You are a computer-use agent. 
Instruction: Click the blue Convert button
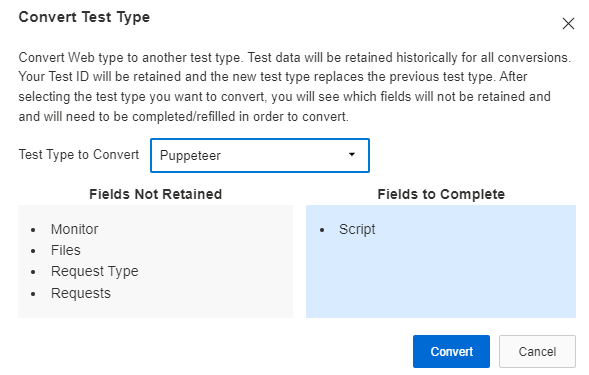[x=451, y=351]
